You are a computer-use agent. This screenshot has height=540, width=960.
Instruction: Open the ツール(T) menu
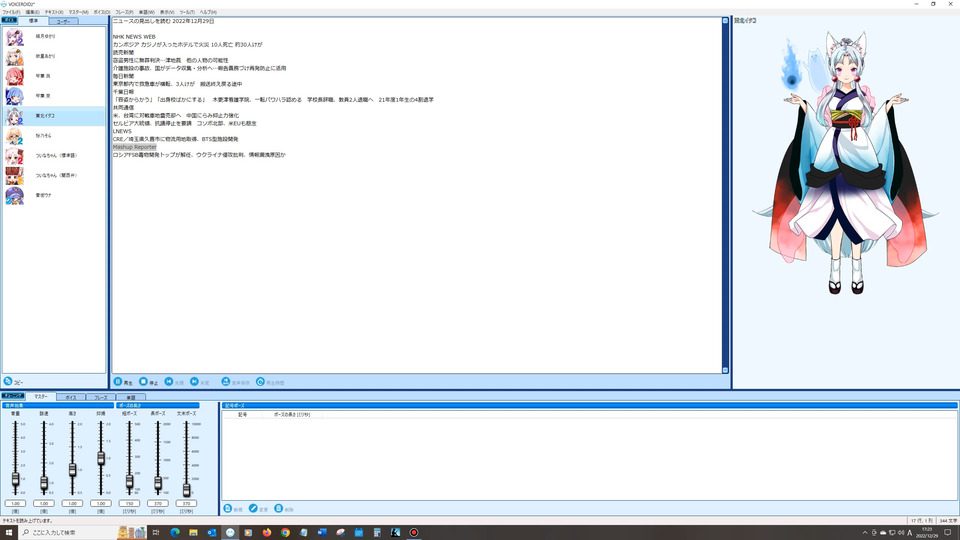coord(187,12)
